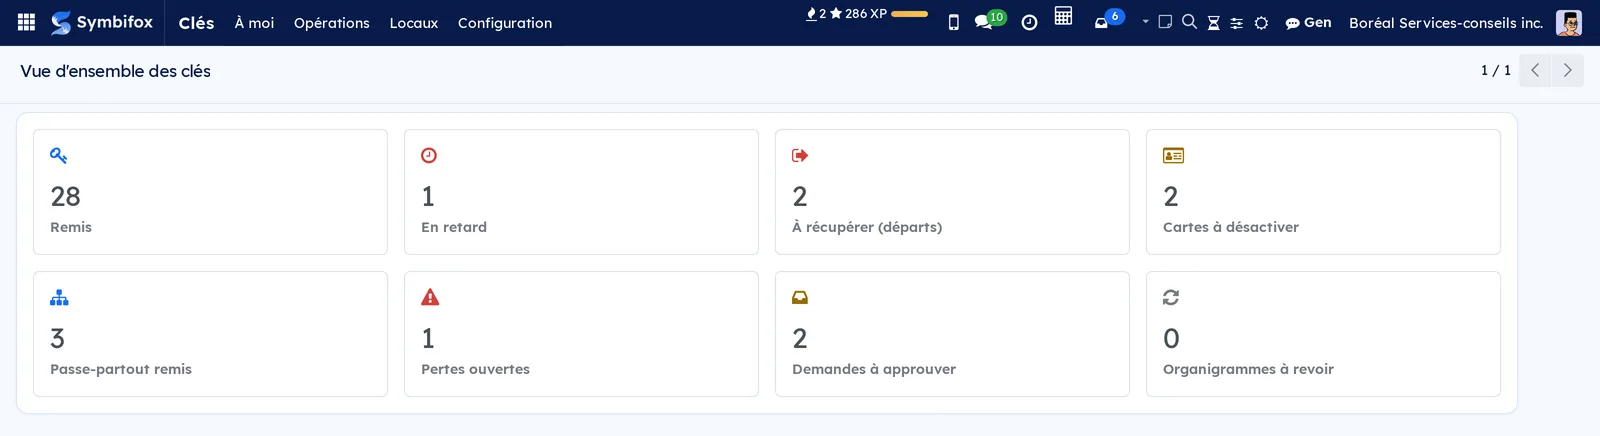Click the 286 XP text
This screenshot has height=436, width=1600.
click(866, 14)
